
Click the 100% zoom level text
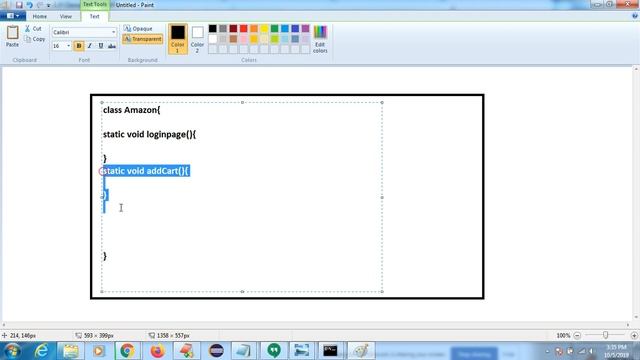click(x=563, y=336)
